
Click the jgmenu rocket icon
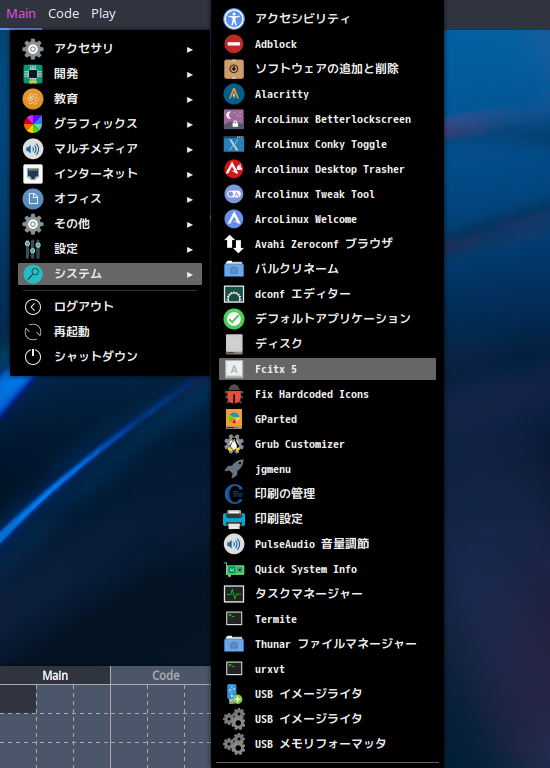(234, 469)
